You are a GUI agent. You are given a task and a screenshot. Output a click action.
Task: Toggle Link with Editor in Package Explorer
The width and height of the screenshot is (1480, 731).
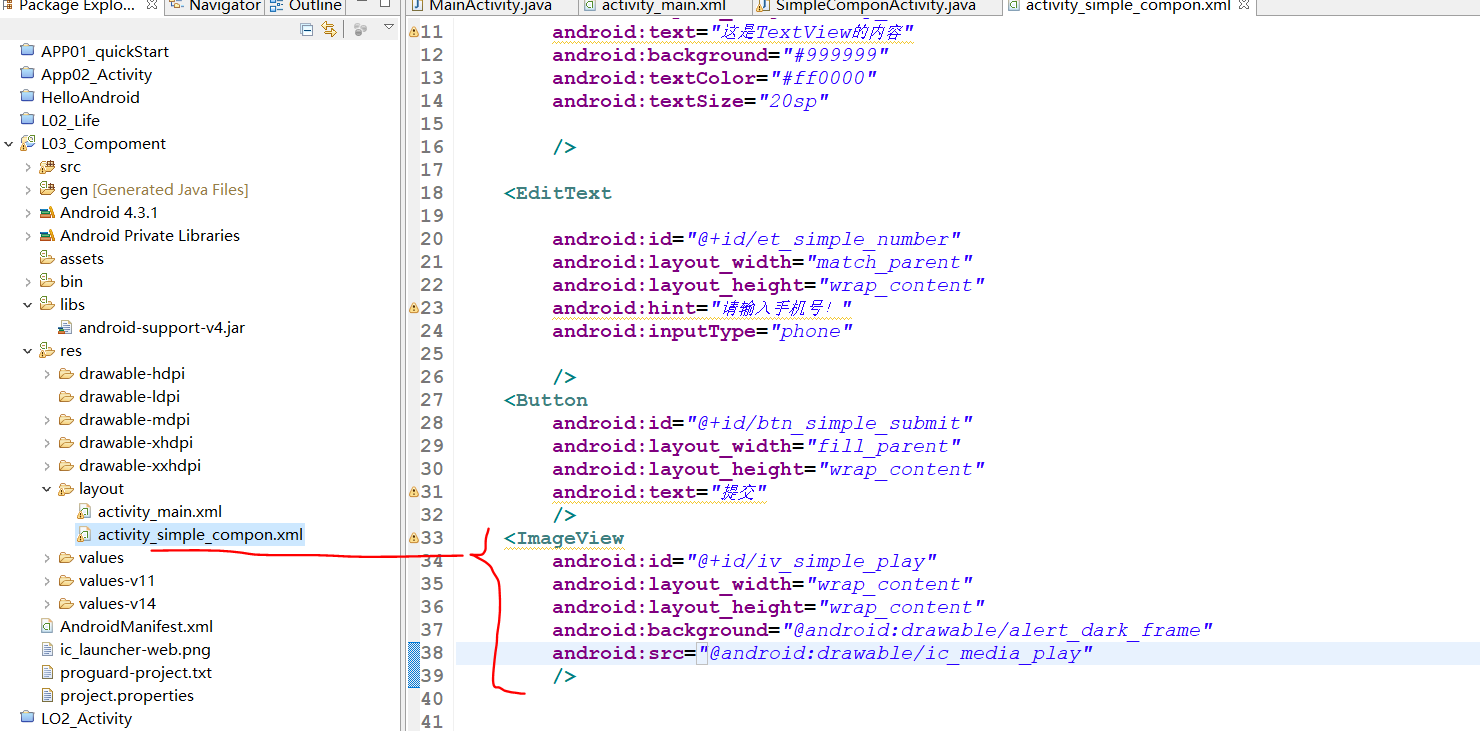(328, 30)
